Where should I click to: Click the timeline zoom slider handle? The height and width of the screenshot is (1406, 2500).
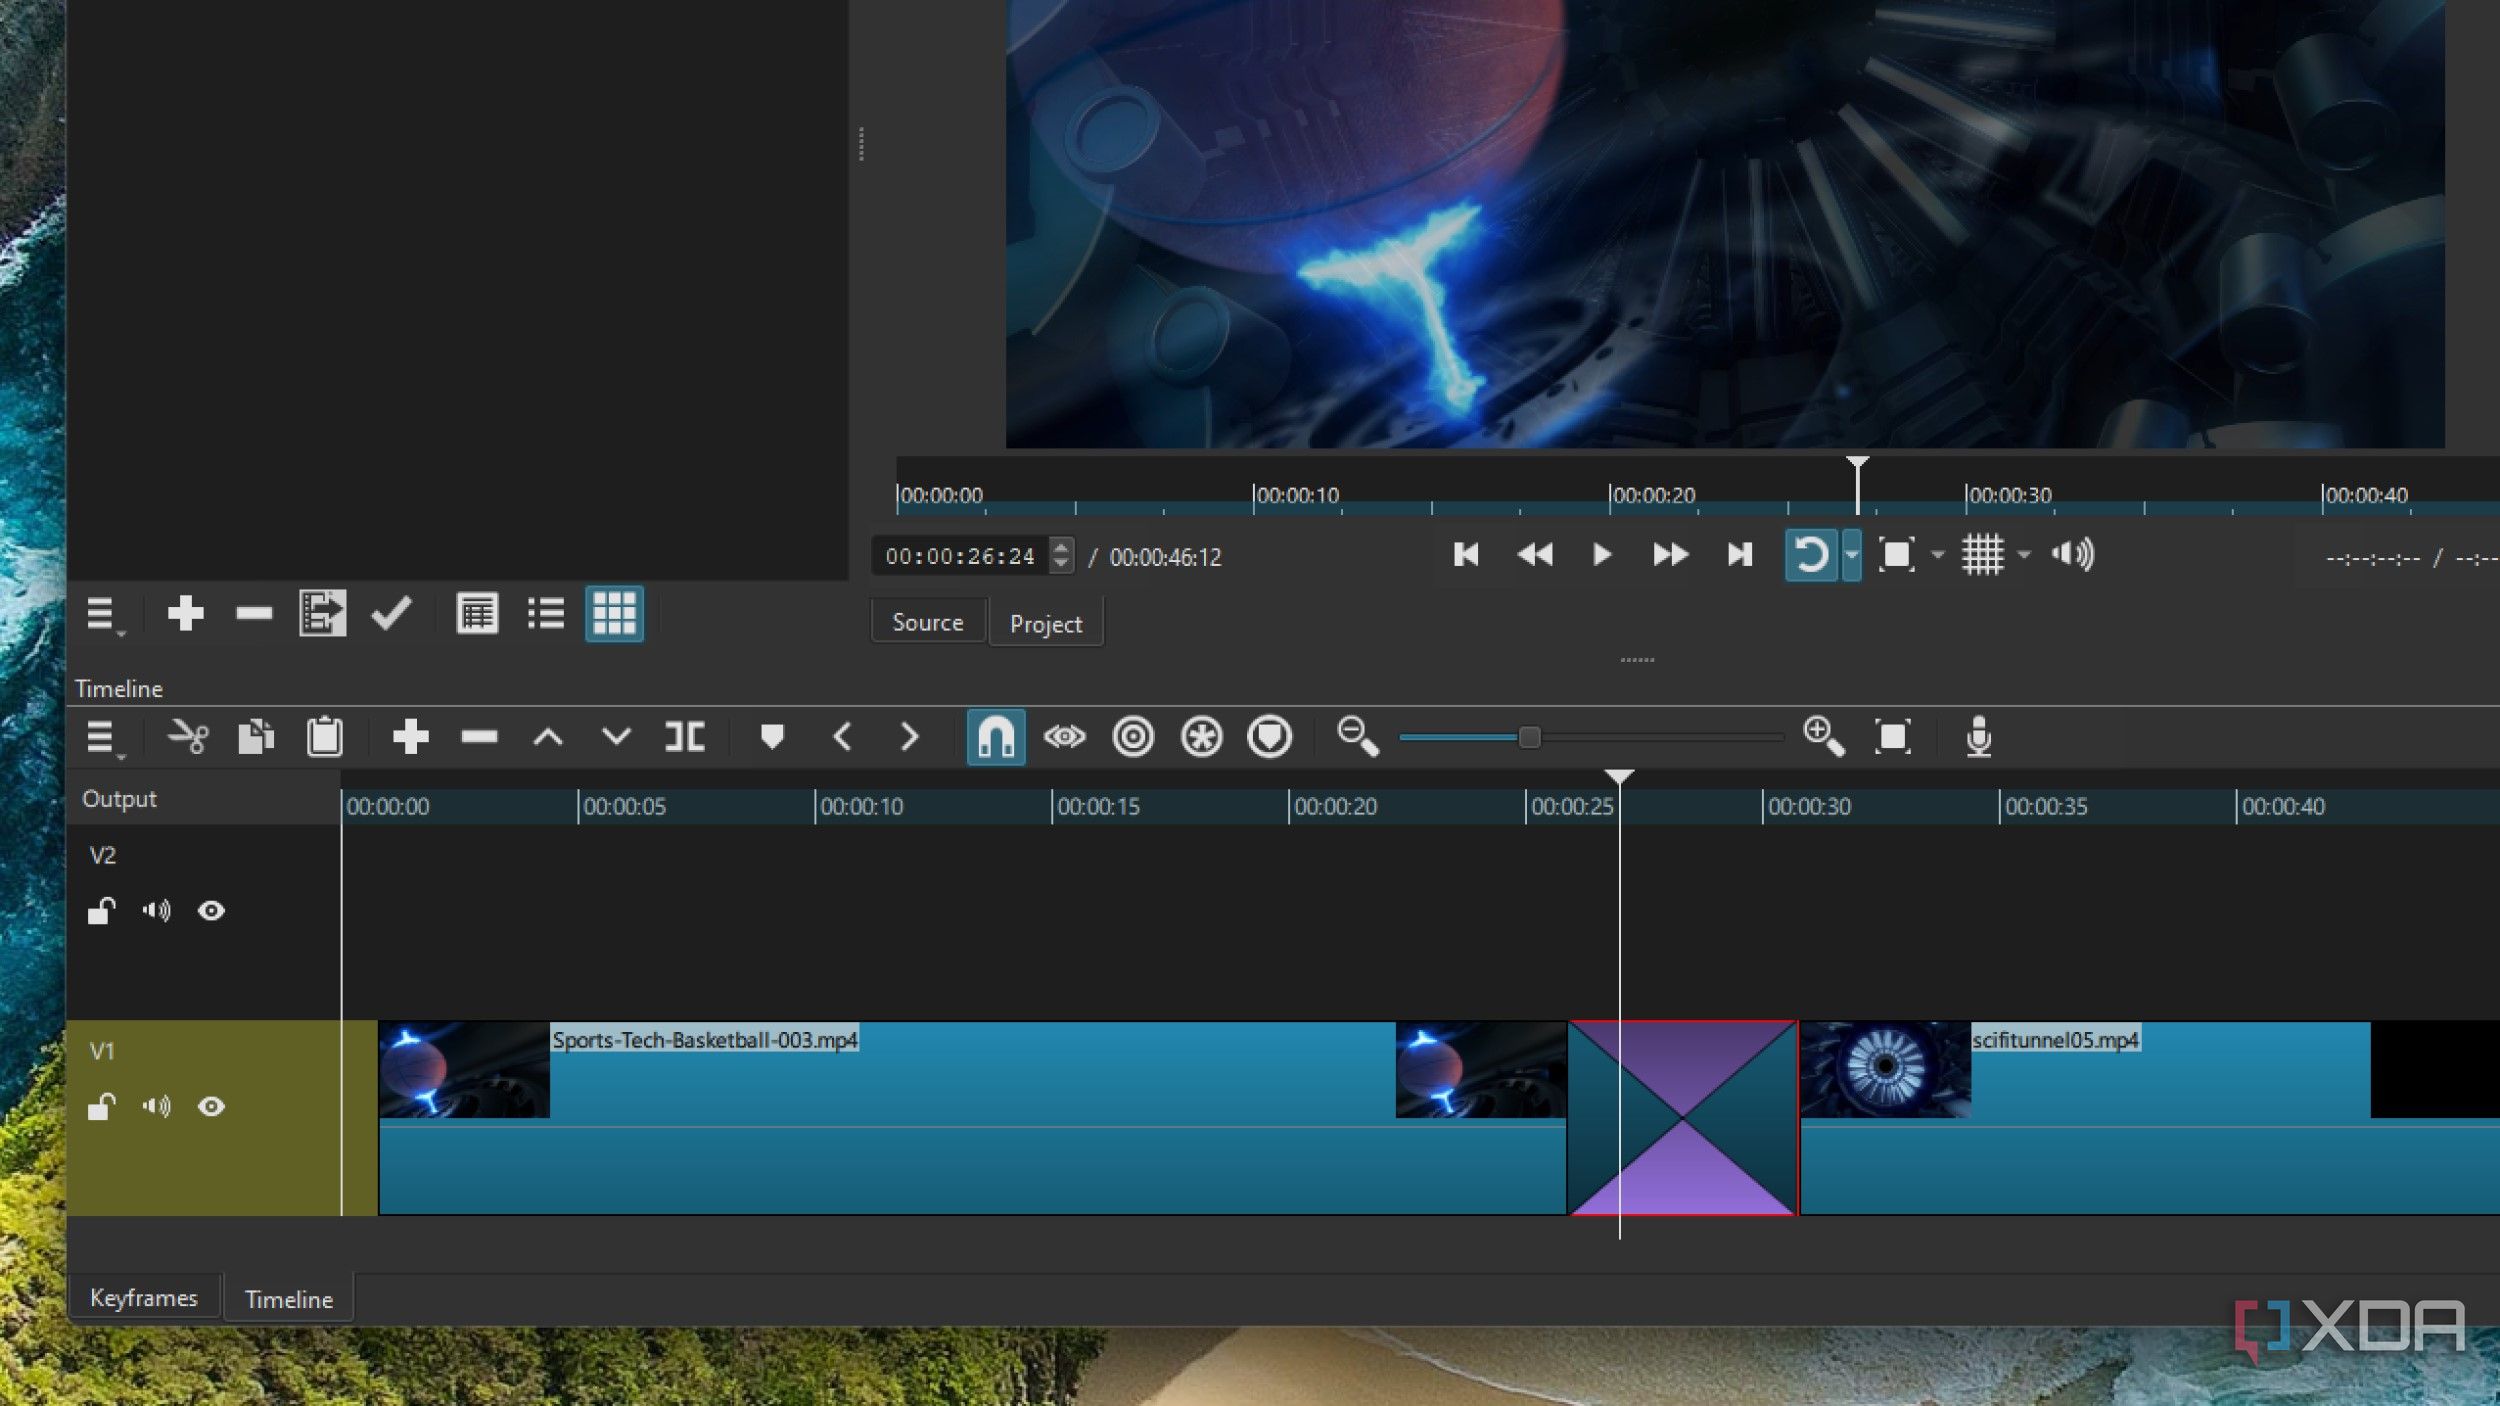[1529, 738]
